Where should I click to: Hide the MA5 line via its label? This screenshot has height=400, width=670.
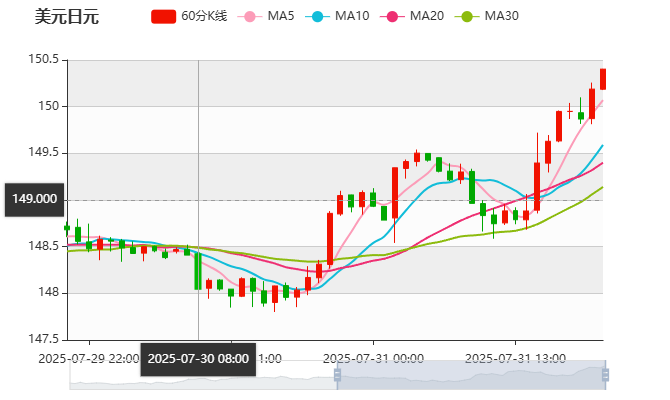click(281, 16)
